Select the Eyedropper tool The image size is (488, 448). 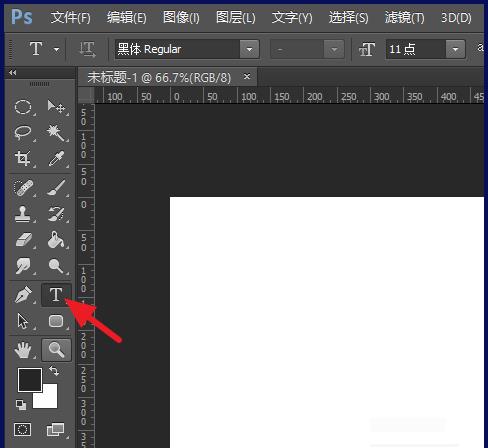pyautogui.click(x=56, y=159)
